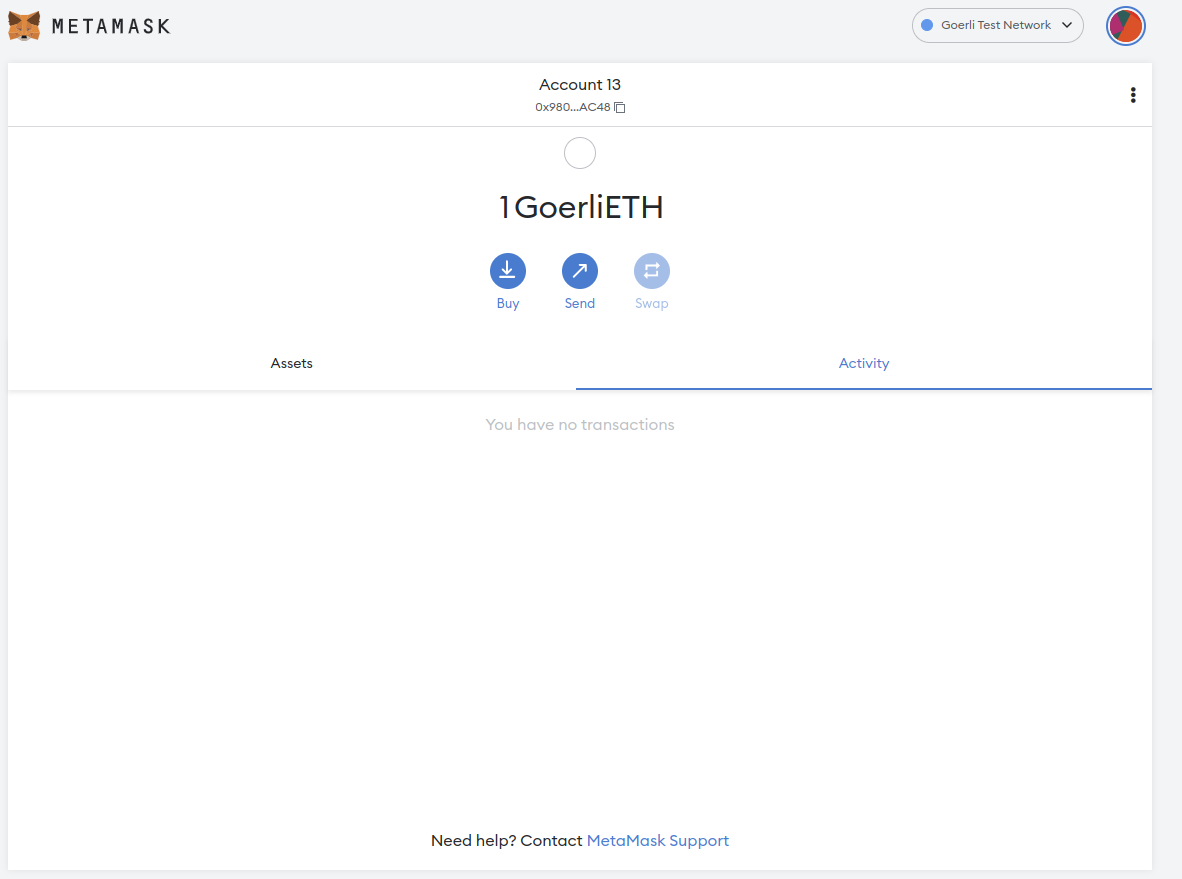Switch to the Assets tab
This screenshot has height=879, width=1182.
pyautogui.click(x=292, y=363)
